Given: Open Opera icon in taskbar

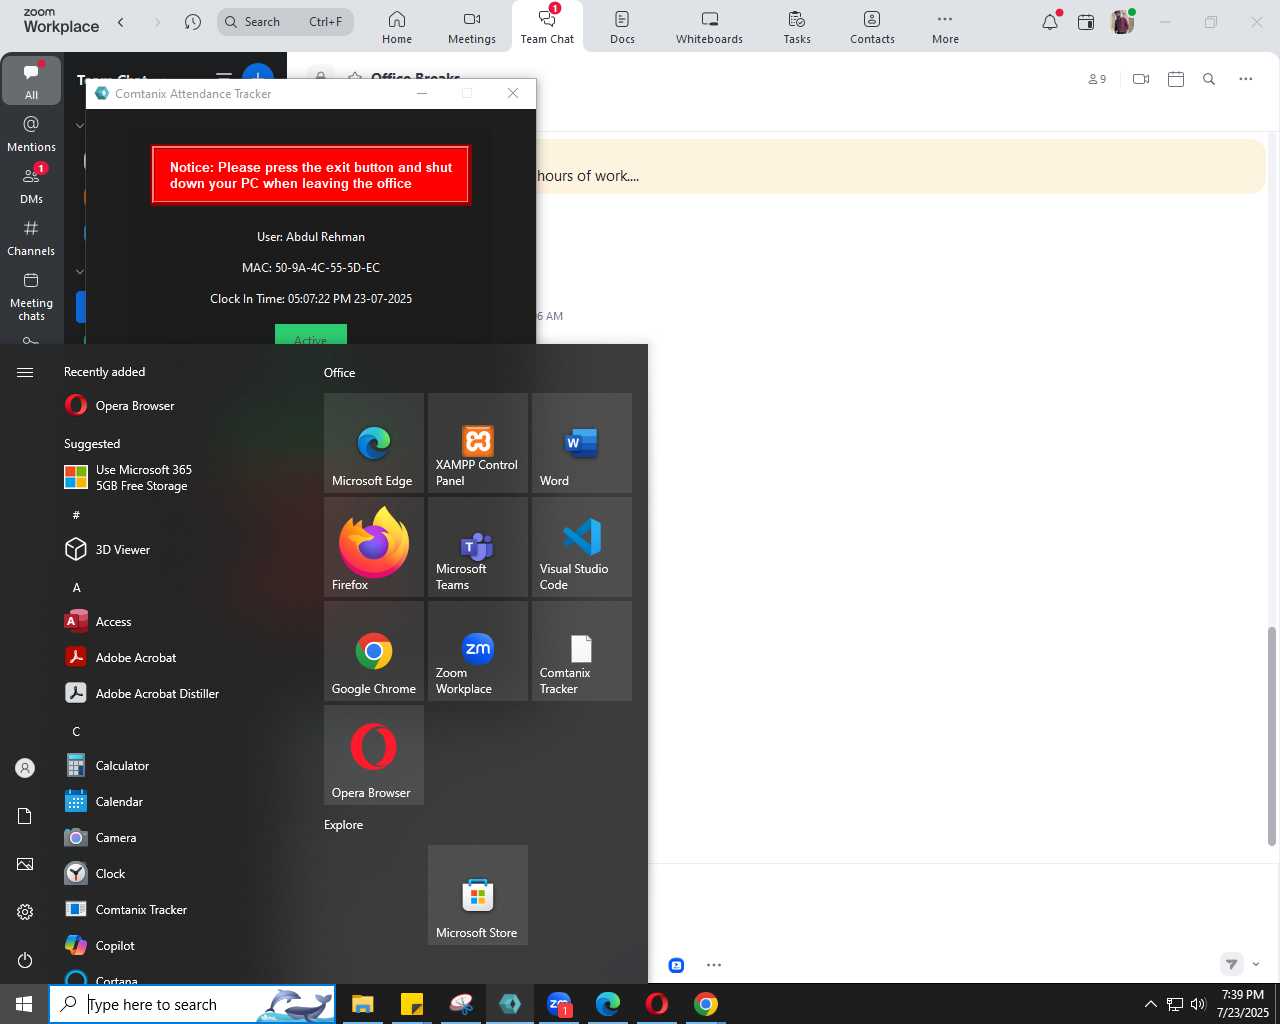Looking at the screenshot, I should (657, 1004).
